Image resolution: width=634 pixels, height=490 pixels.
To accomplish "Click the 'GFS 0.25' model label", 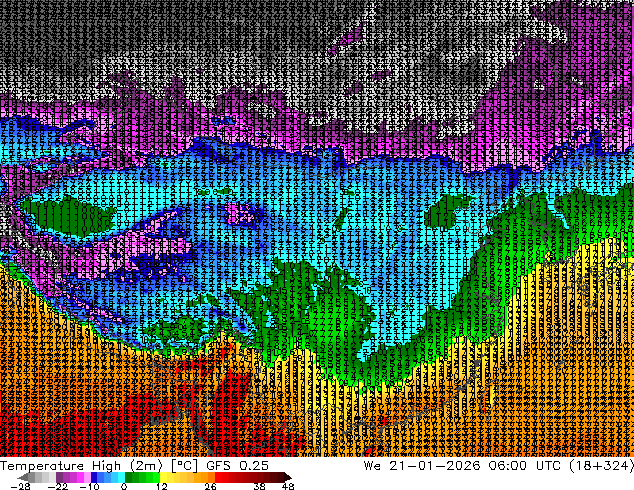I will click(237, 466).
